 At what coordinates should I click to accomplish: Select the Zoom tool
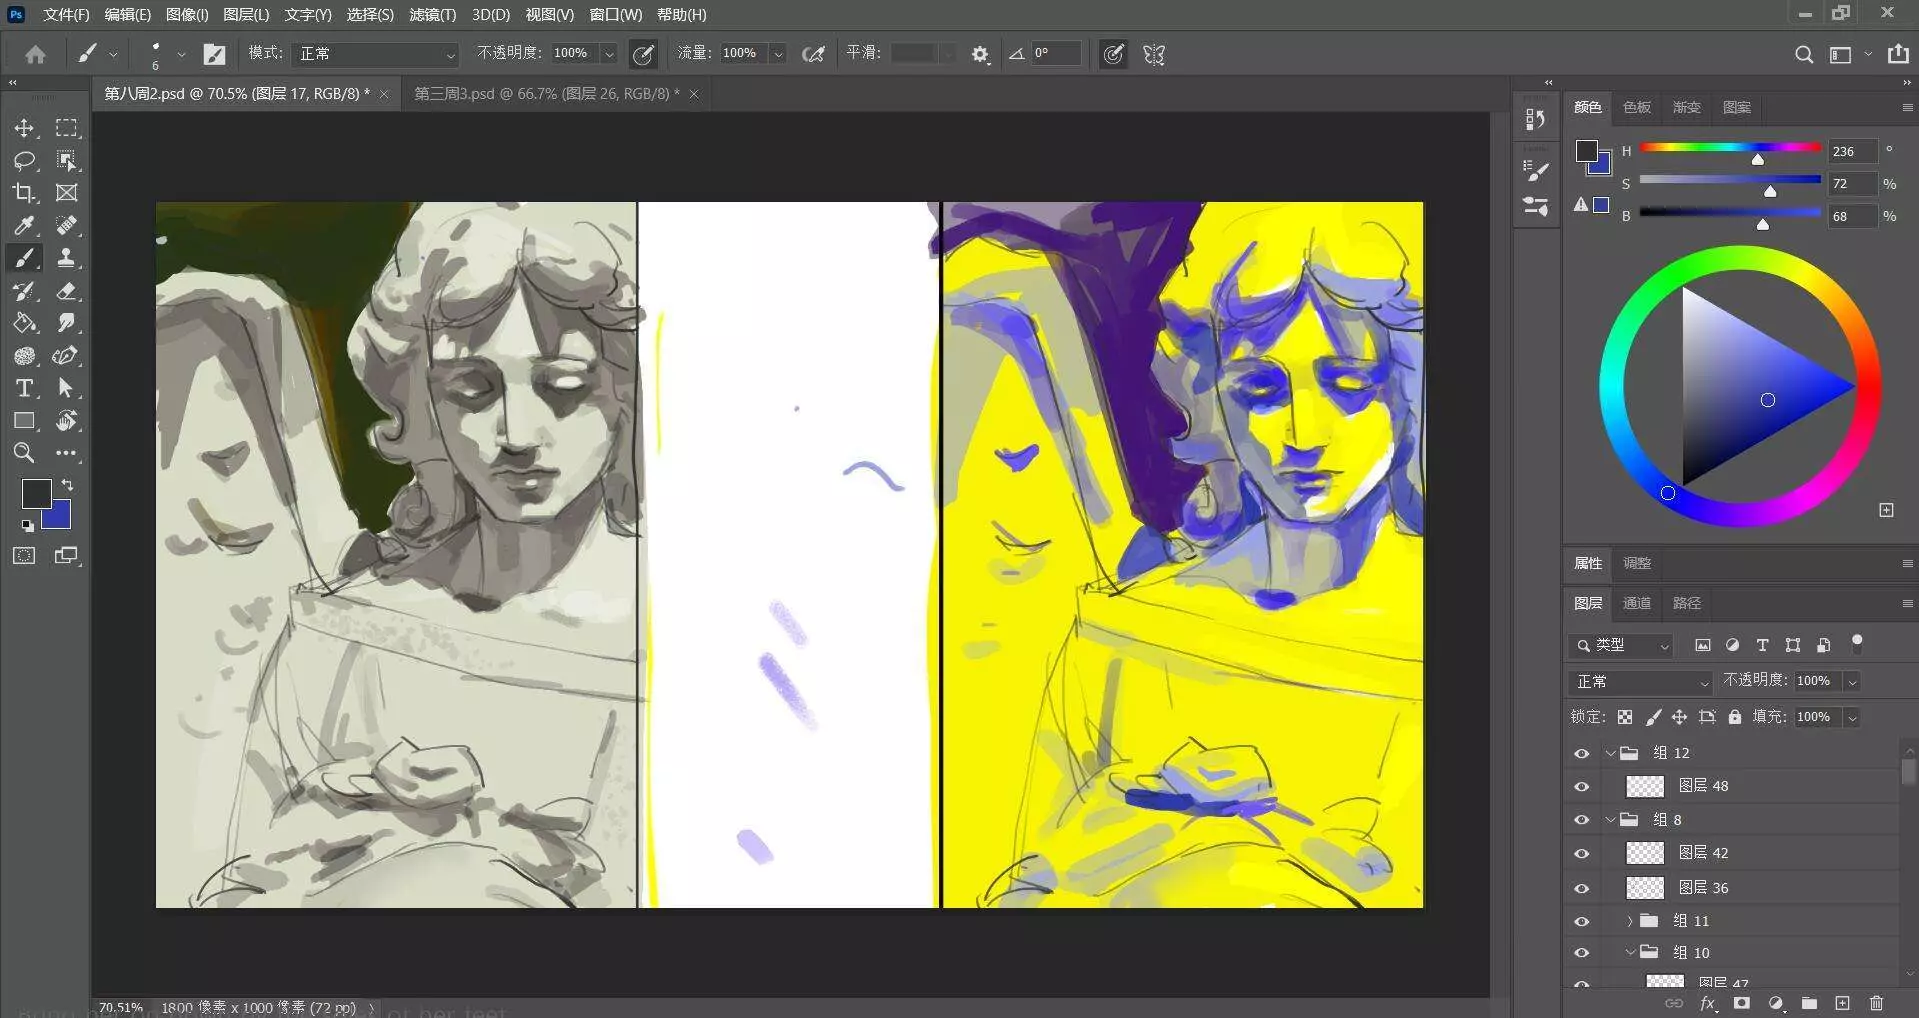click(x=24, y=453)
